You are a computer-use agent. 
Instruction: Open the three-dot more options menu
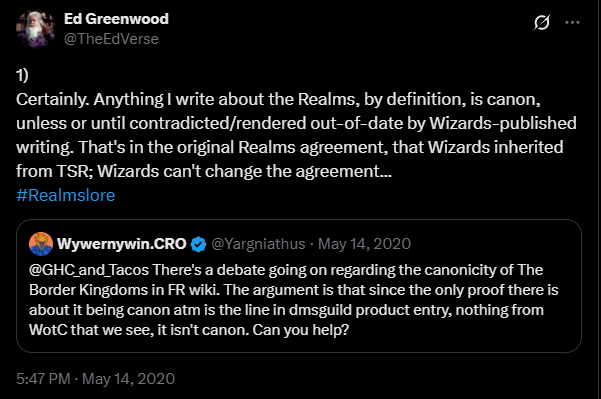[x=572, y=22]
